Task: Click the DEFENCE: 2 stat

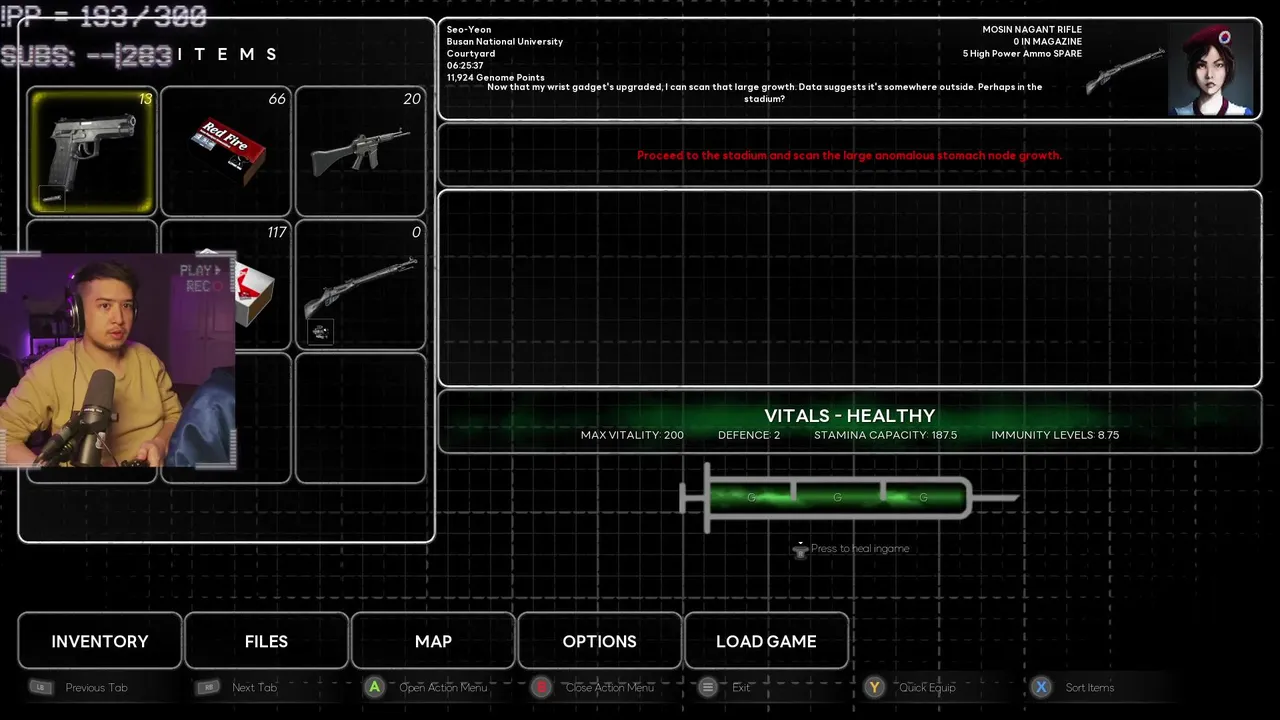Action: [749, 435]
